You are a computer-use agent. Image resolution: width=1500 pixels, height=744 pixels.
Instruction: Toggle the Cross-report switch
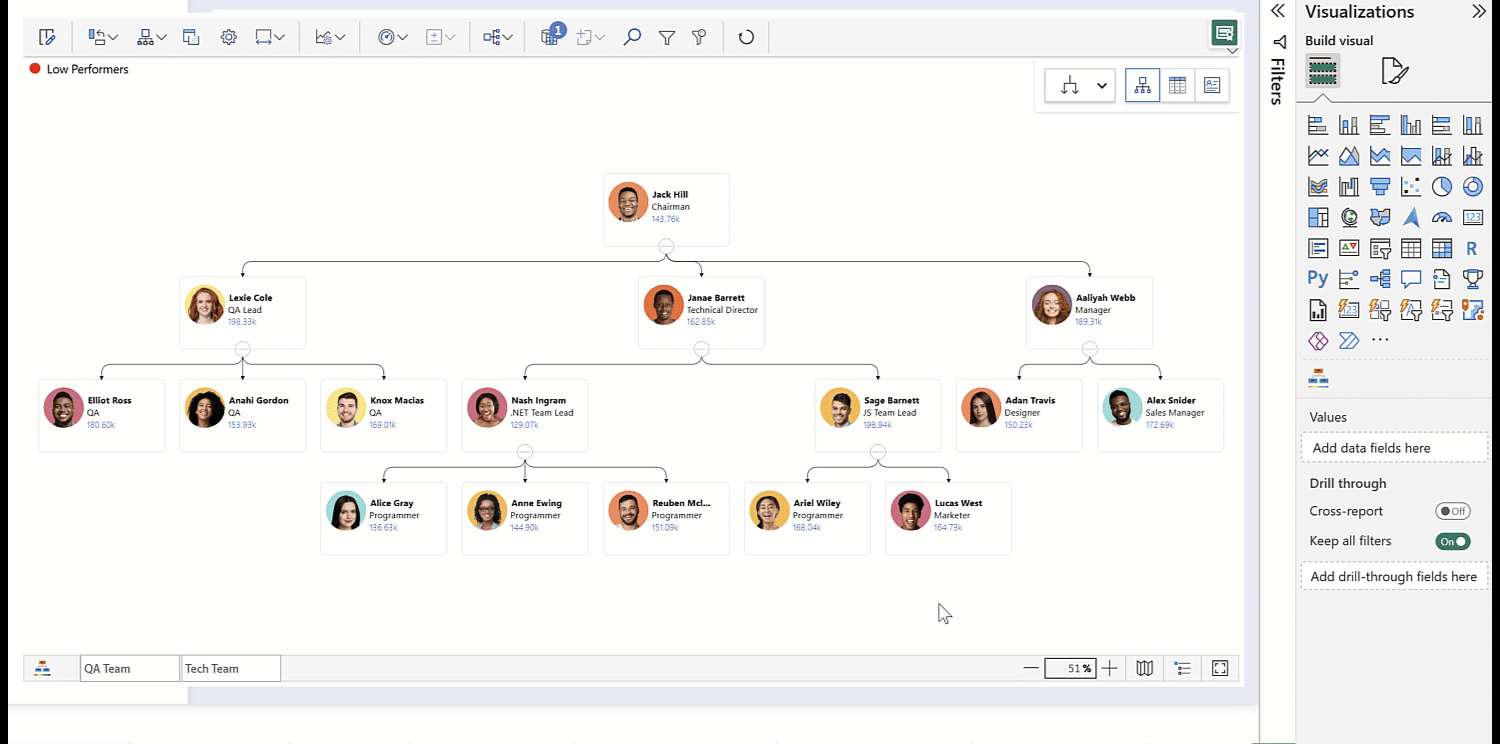pos(1452,511)
